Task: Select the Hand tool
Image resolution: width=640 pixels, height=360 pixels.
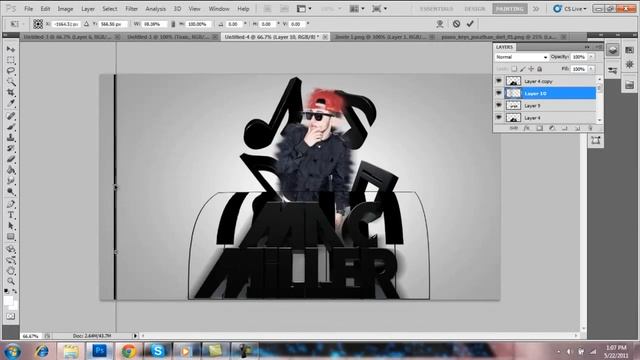Action: pos(11,271)
